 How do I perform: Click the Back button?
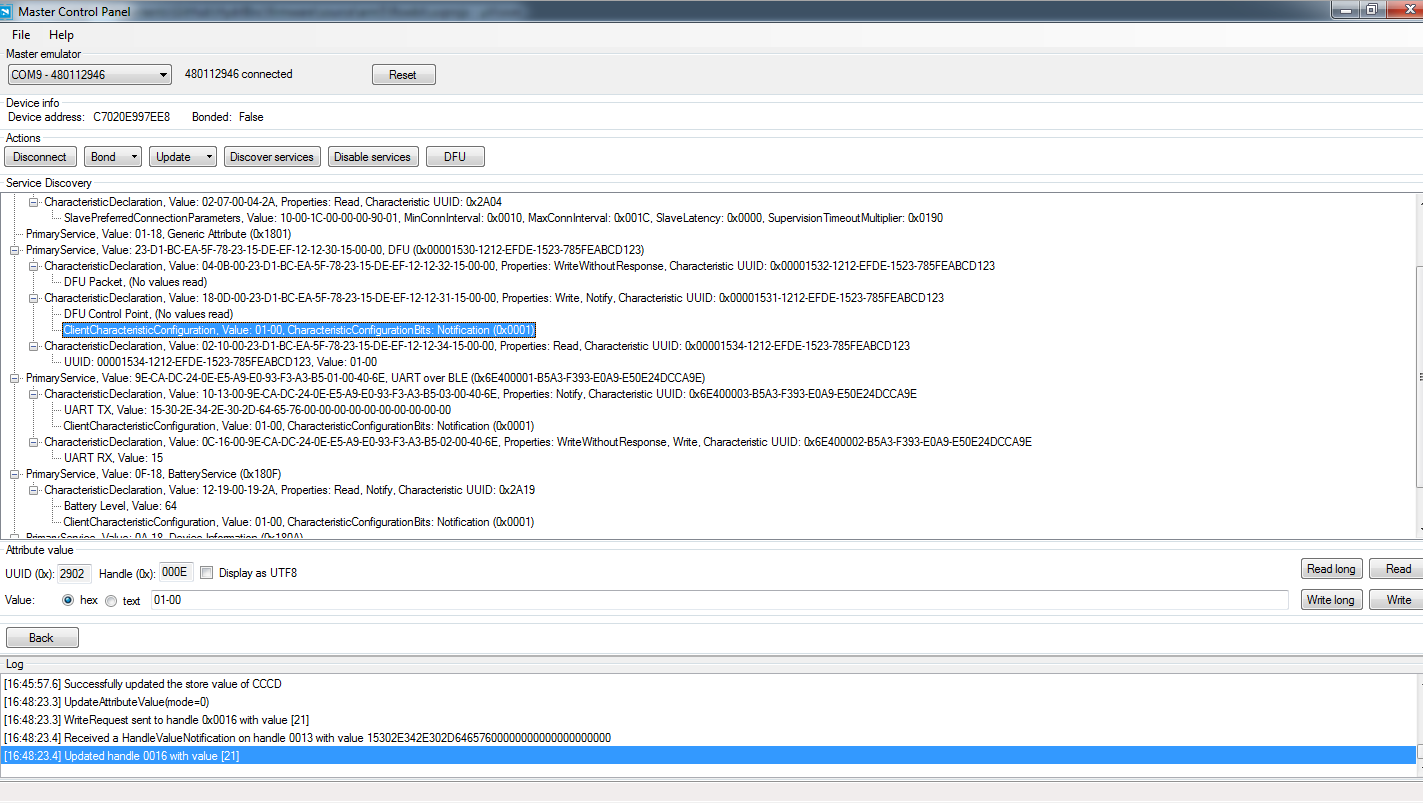[42, 638]
